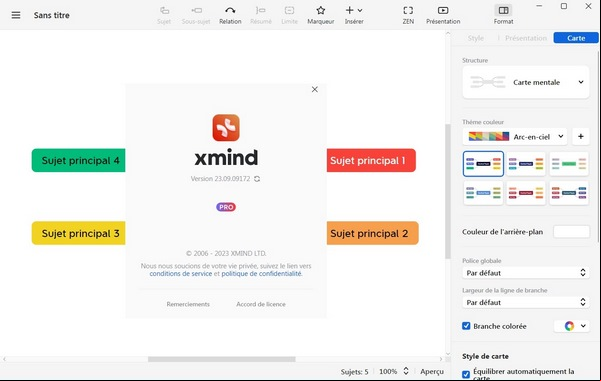This screenshot has height=381, width=601.
Task: Click the 100% zoom value
Action: [x=388, y=371]
